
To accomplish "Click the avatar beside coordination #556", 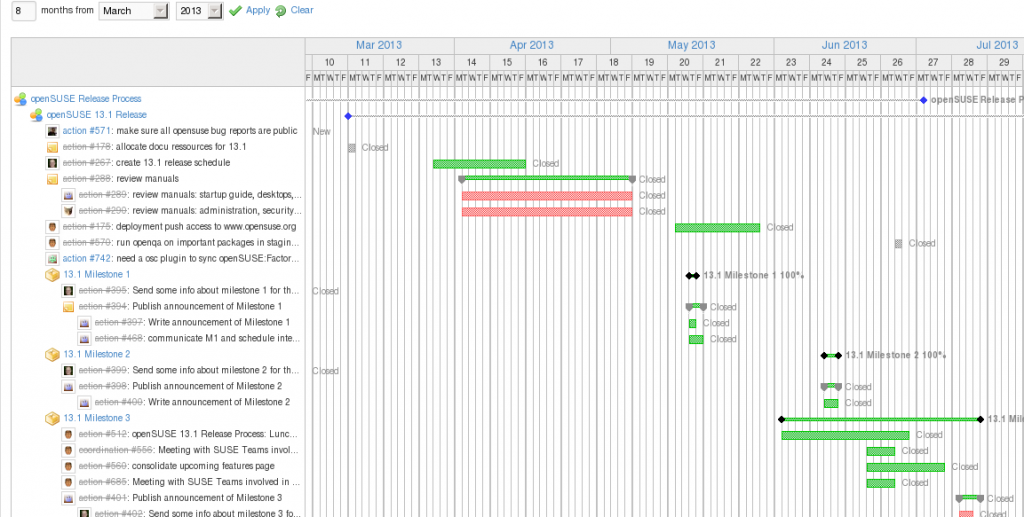I will pyautogui.click(x=69, y=450).
